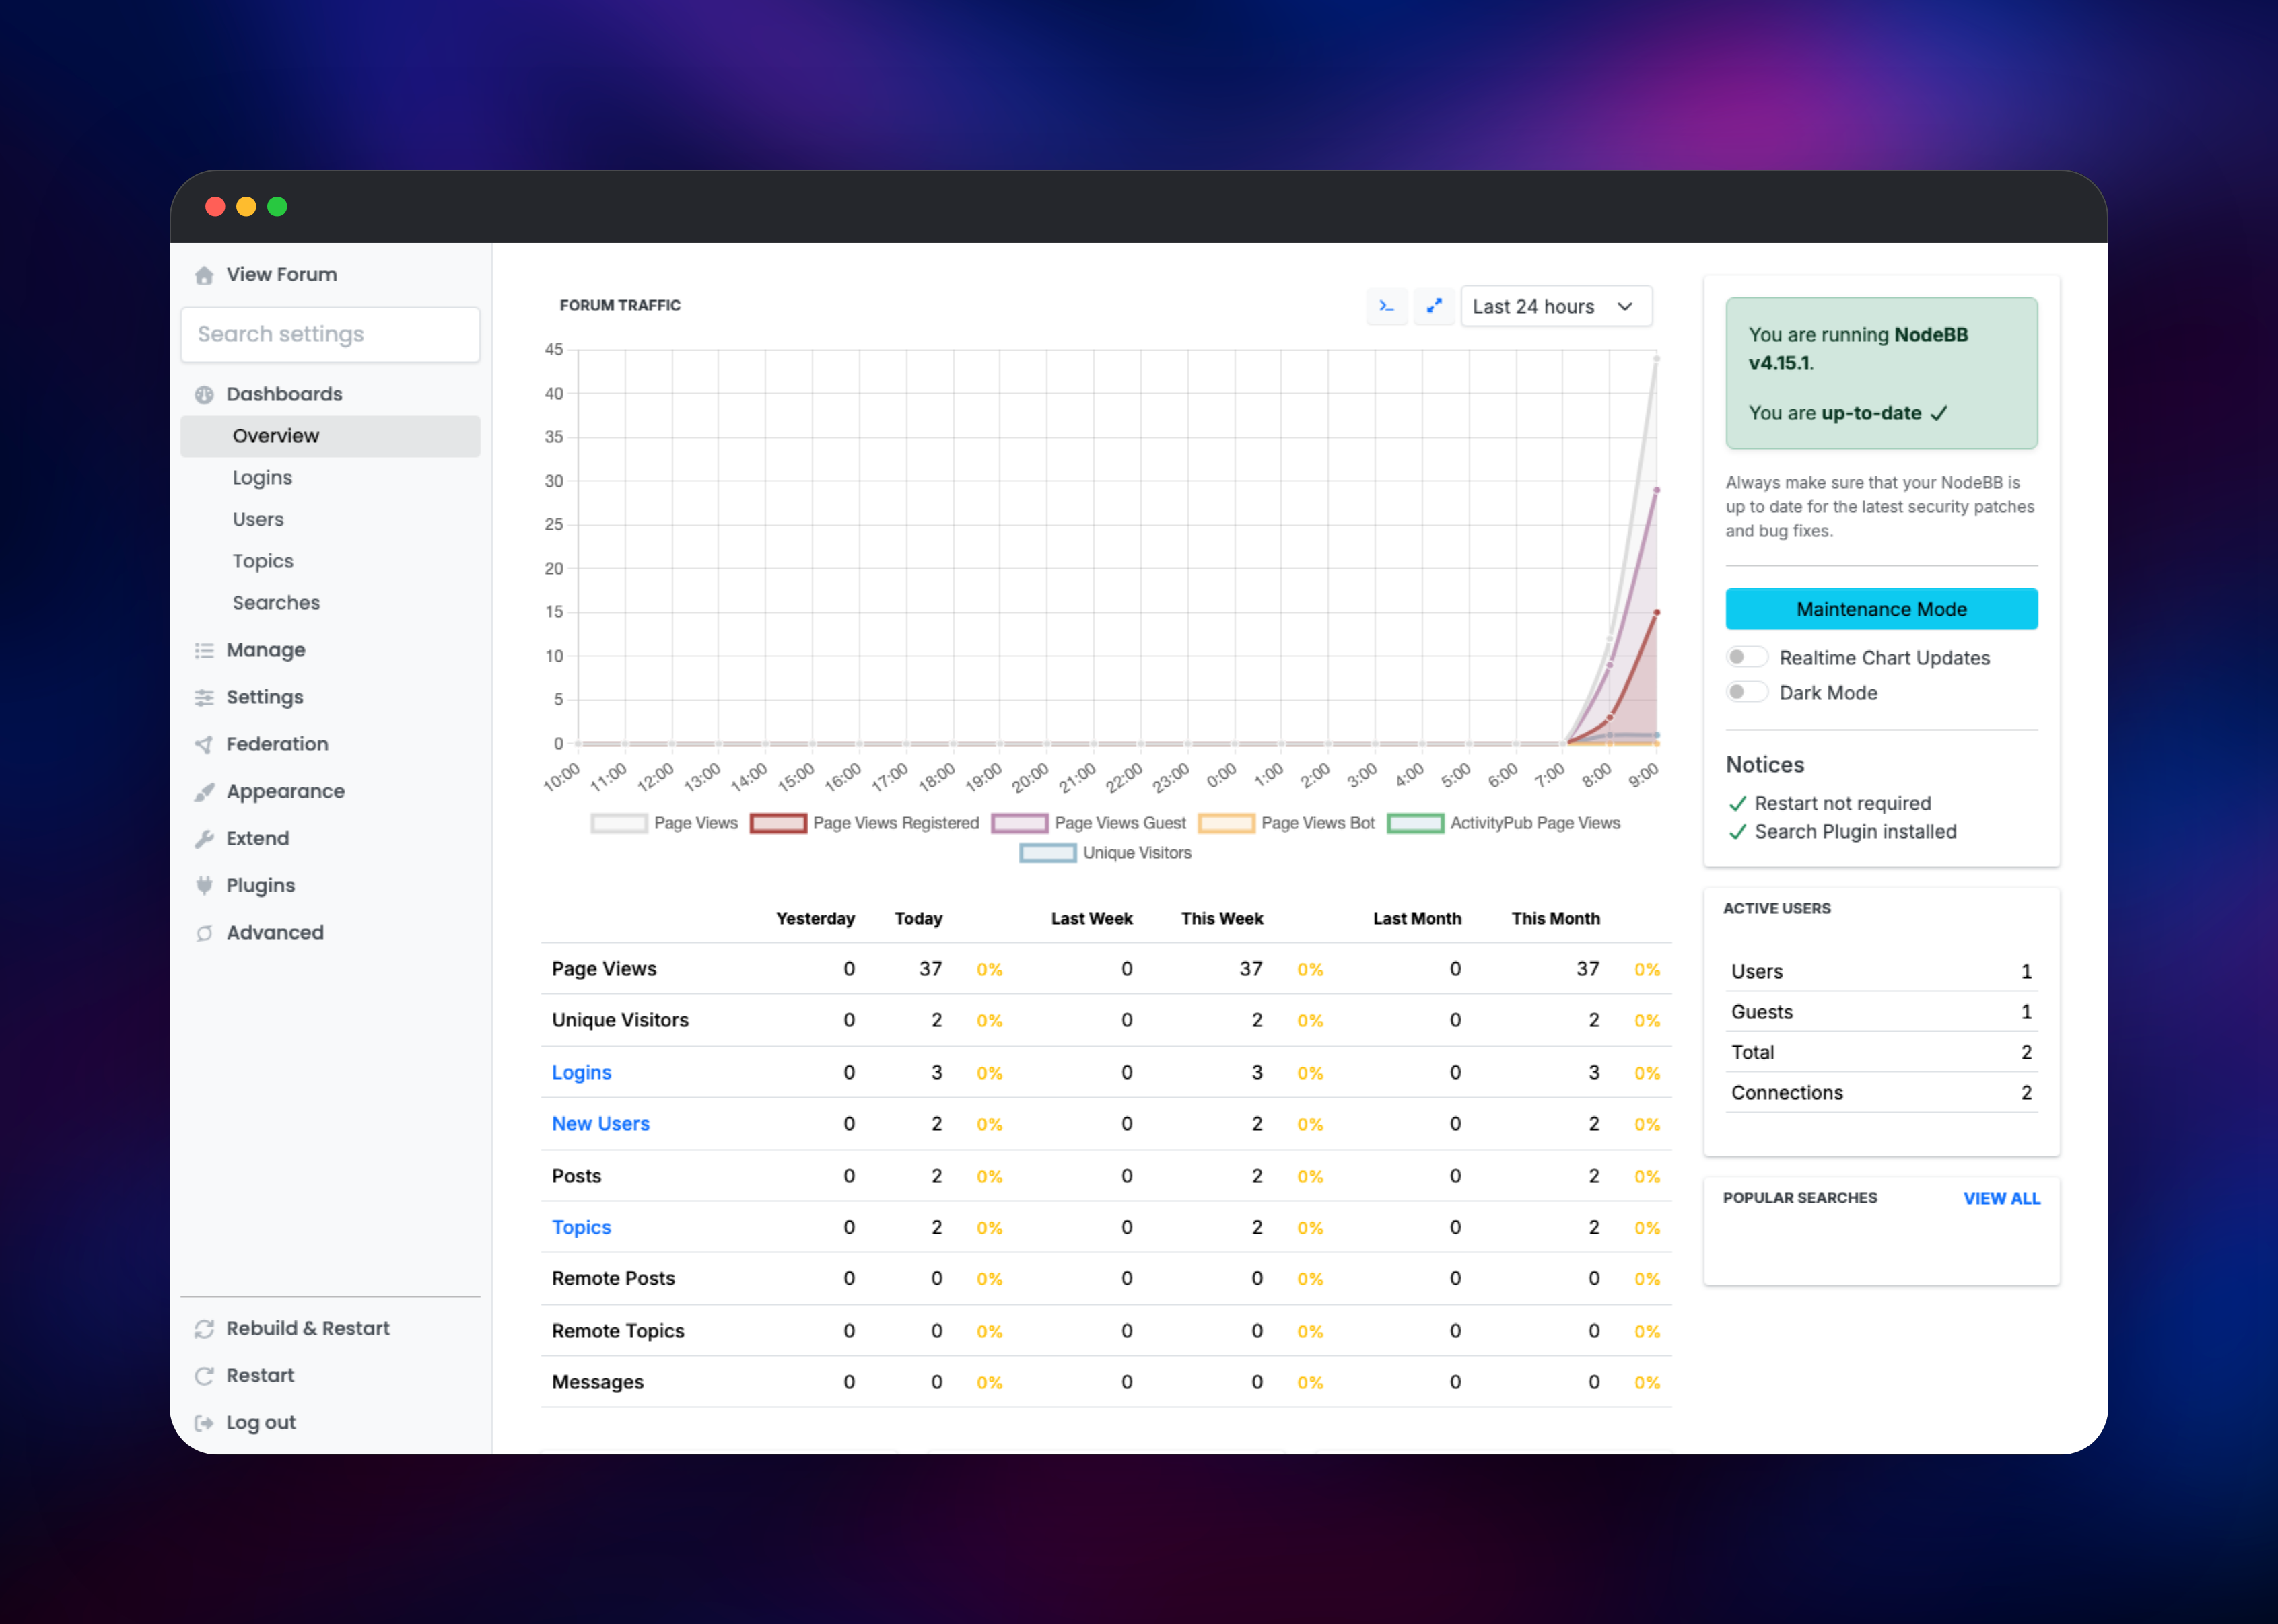Expand the Settings menu section

coord(330,698)
